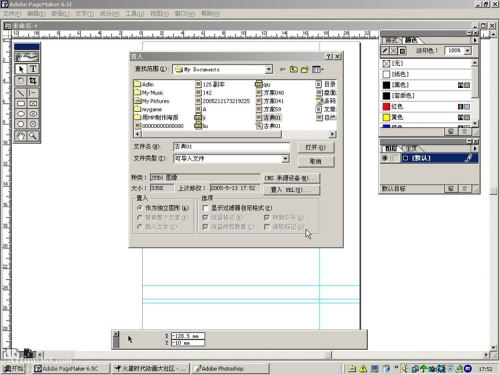Screen dimensions: 500x375
Task: Click the fill button in Colors panel
Action: coord(394,51)
